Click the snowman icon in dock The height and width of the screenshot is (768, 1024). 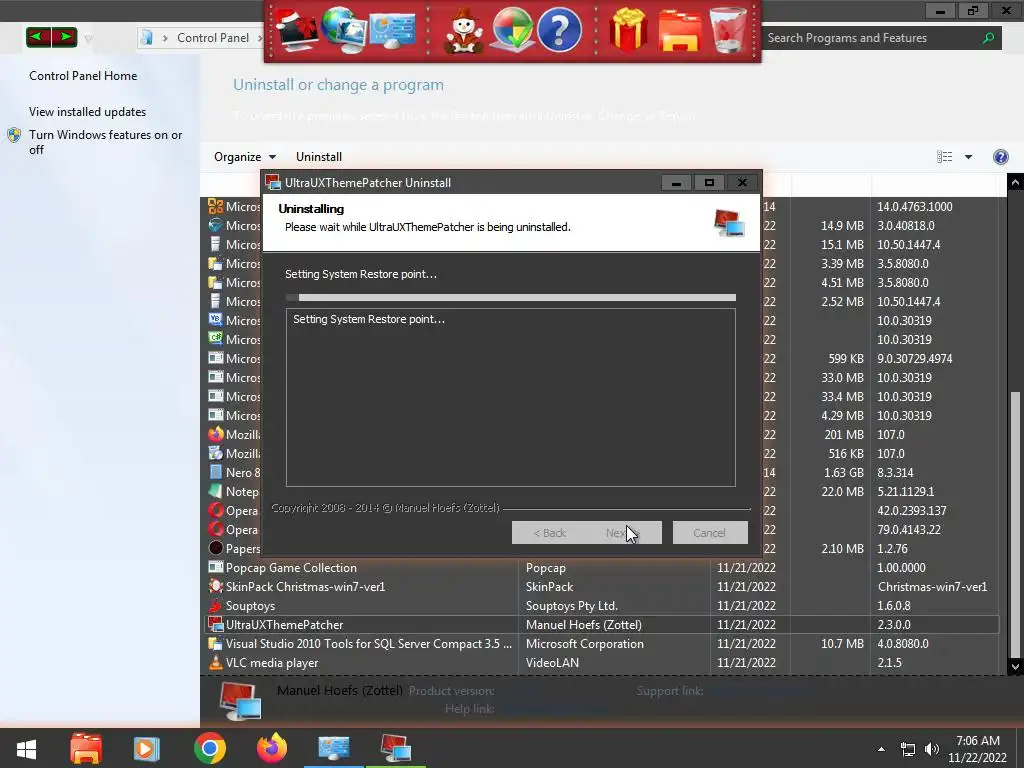point(464,31)
